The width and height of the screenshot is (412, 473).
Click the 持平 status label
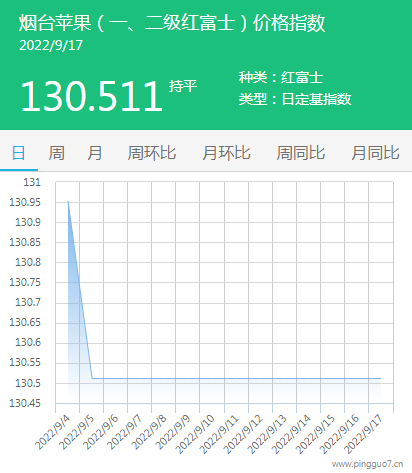click(183, 86)
